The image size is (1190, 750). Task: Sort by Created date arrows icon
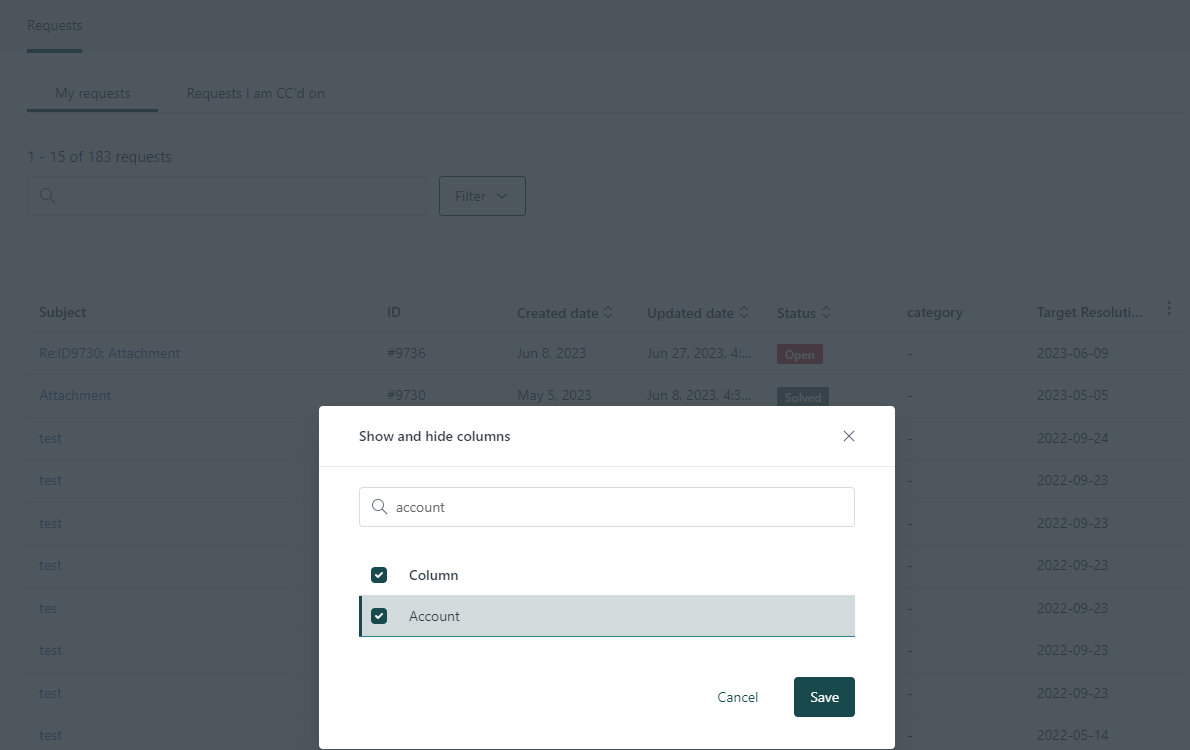608,313
